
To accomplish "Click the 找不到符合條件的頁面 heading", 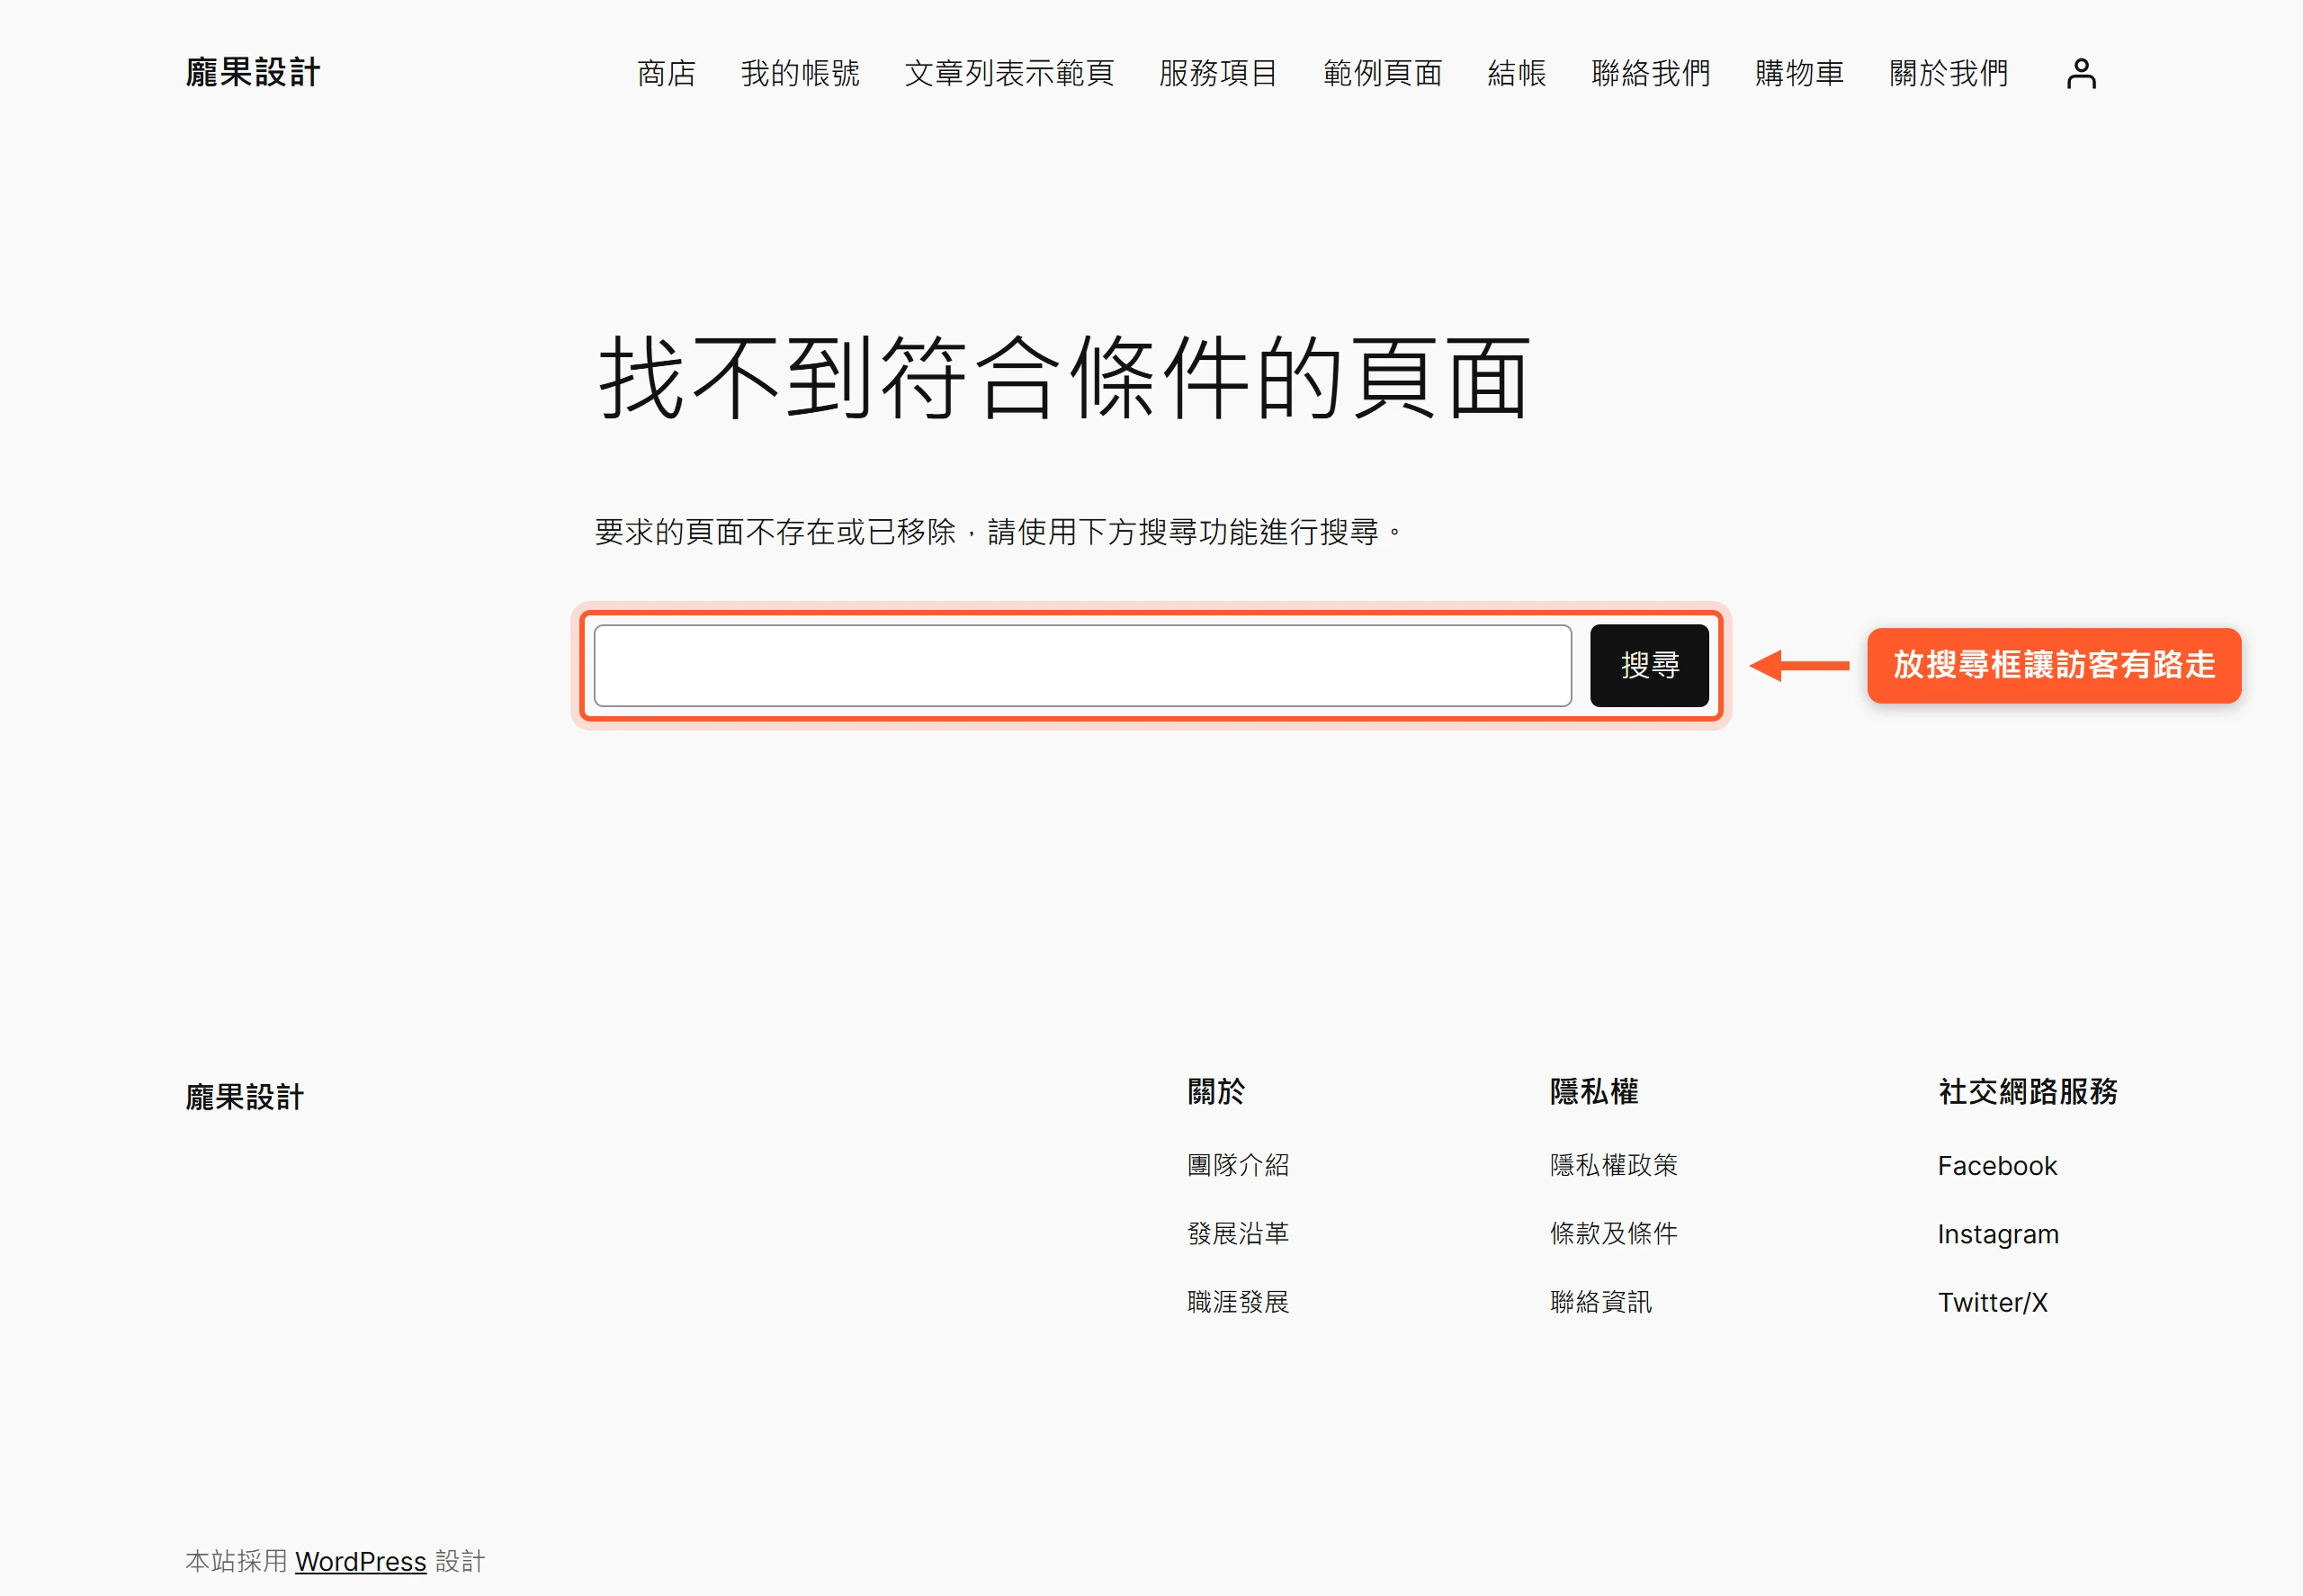I will (1064, 378).
